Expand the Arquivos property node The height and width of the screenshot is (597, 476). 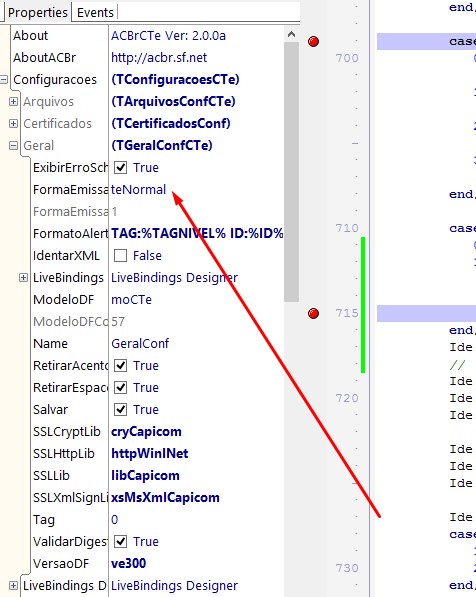[13, 102]
